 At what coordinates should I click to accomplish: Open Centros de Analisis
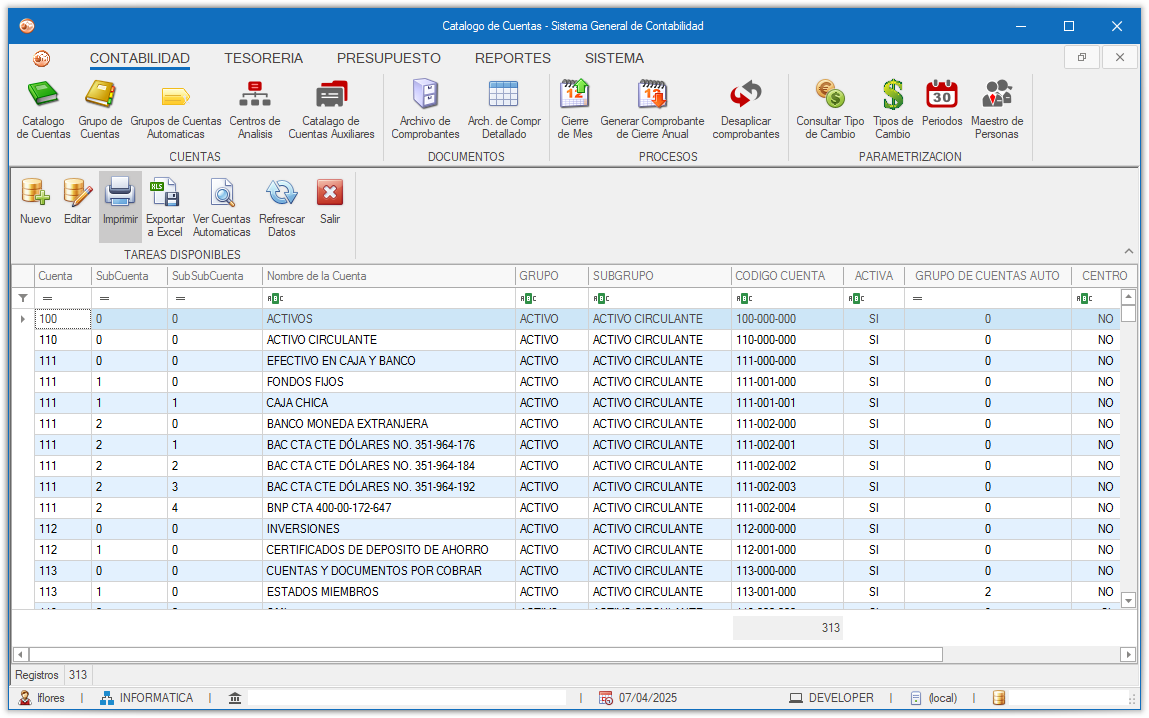pos(255,109)
